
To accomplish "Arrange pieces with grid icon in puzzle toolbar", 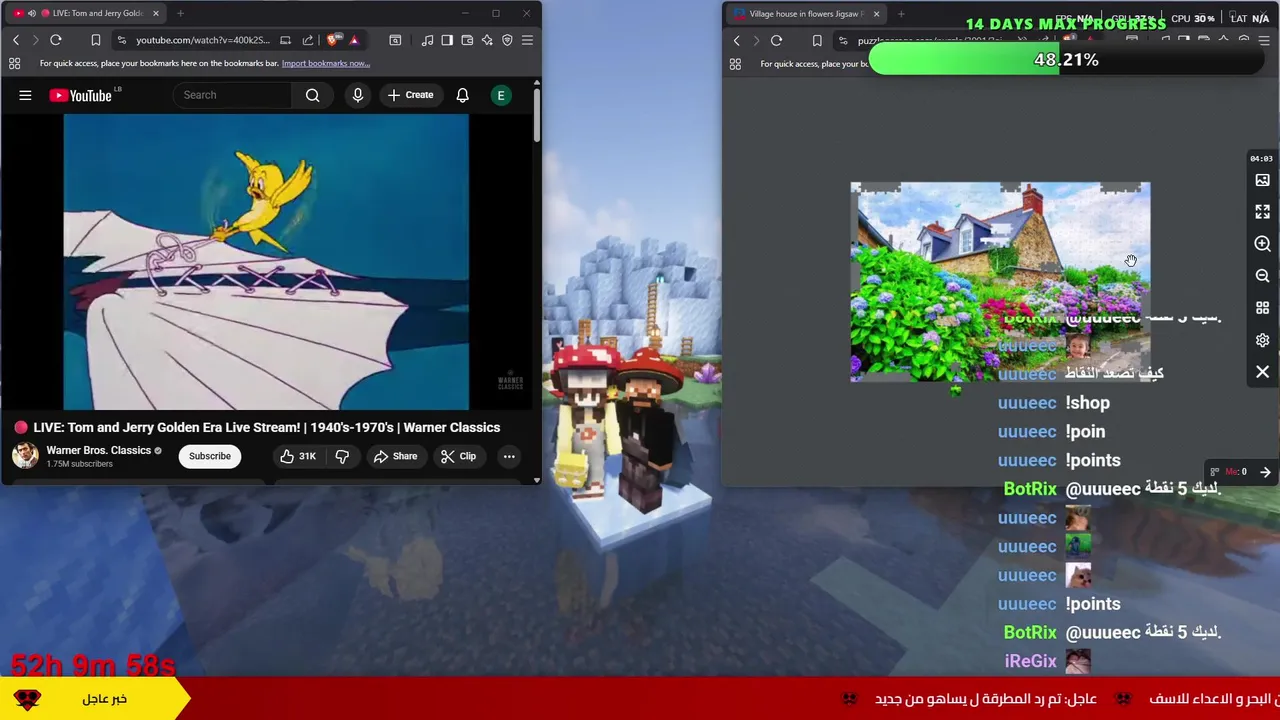I will 1262,308.
